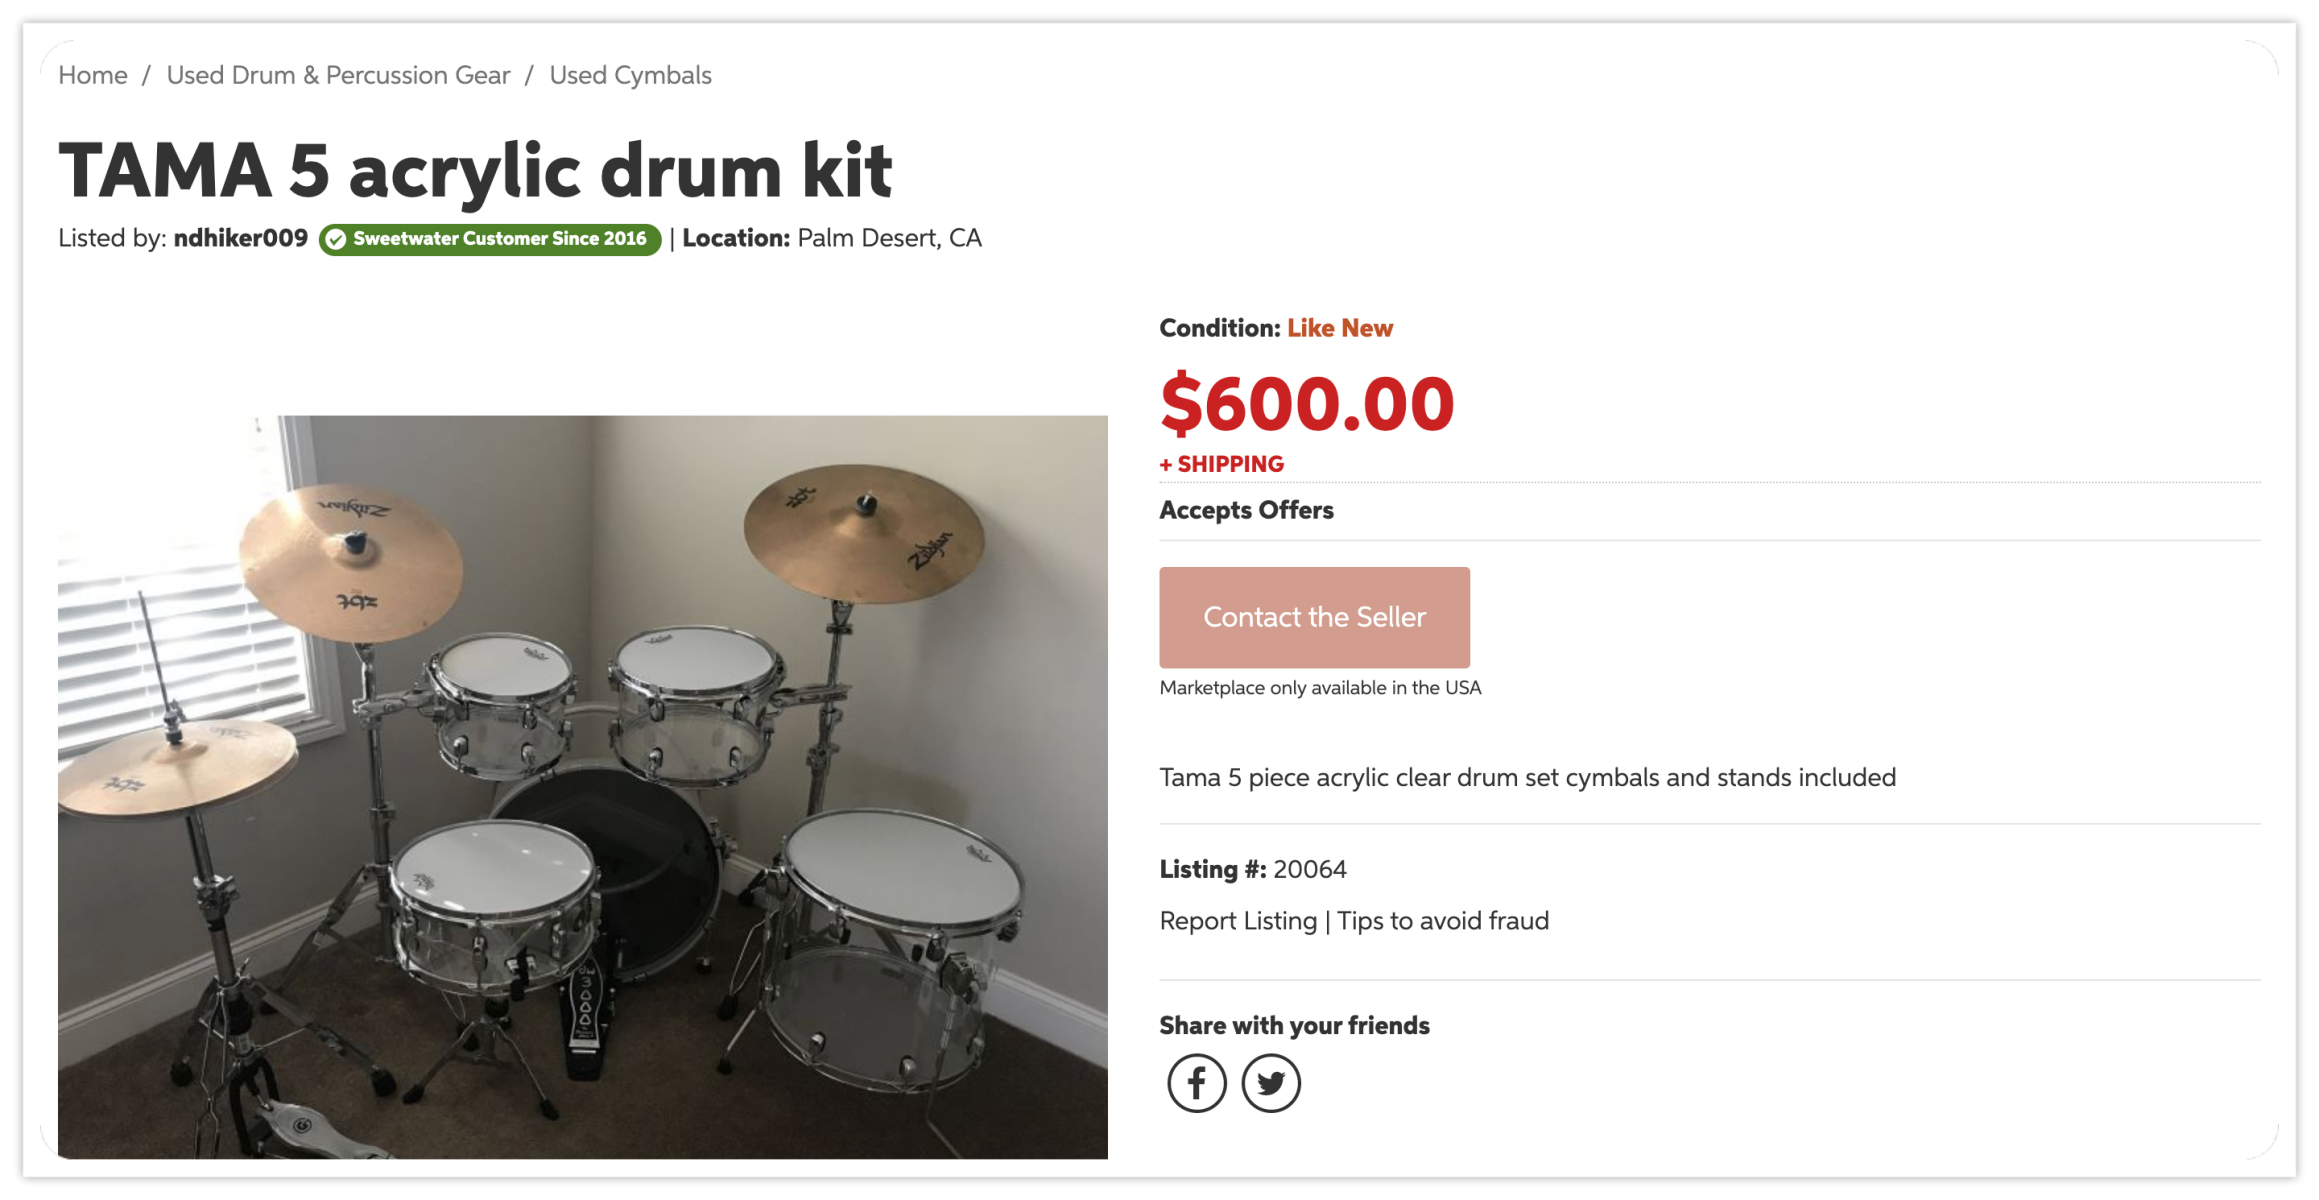
Task: Open Tips to avoid fraud
Action: pyautogui.click(x=1443, y=920)
